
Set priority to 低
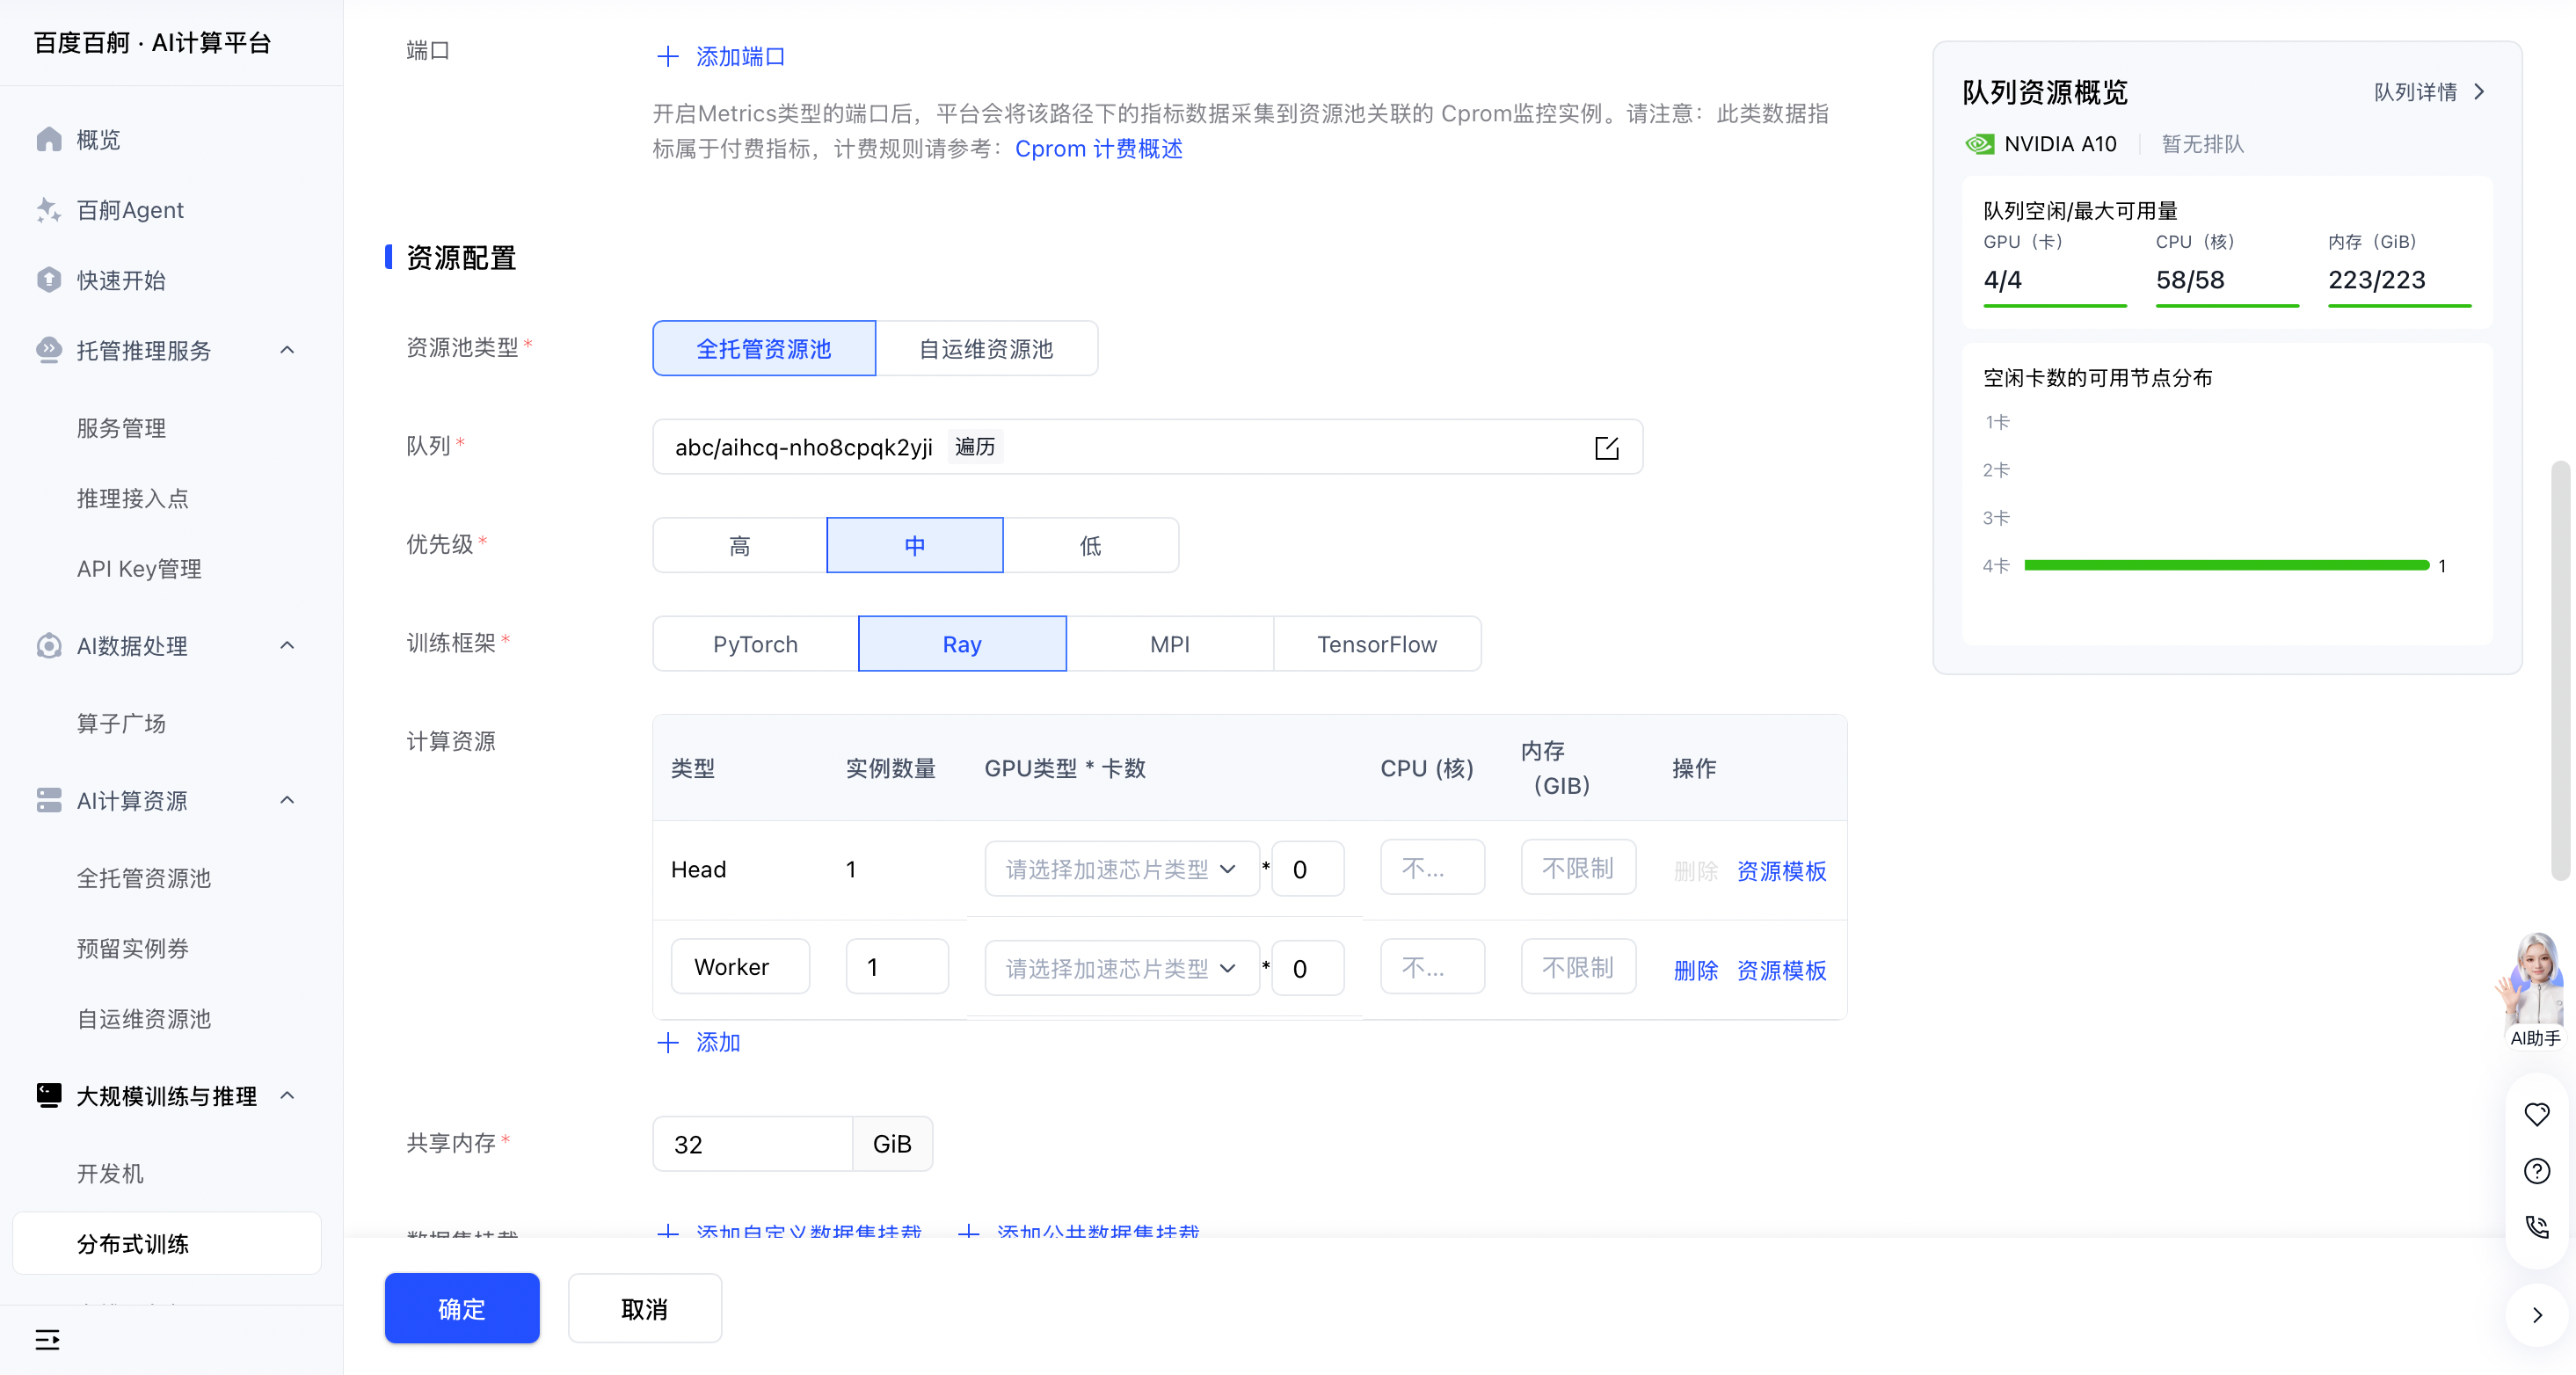[1091, 545]
